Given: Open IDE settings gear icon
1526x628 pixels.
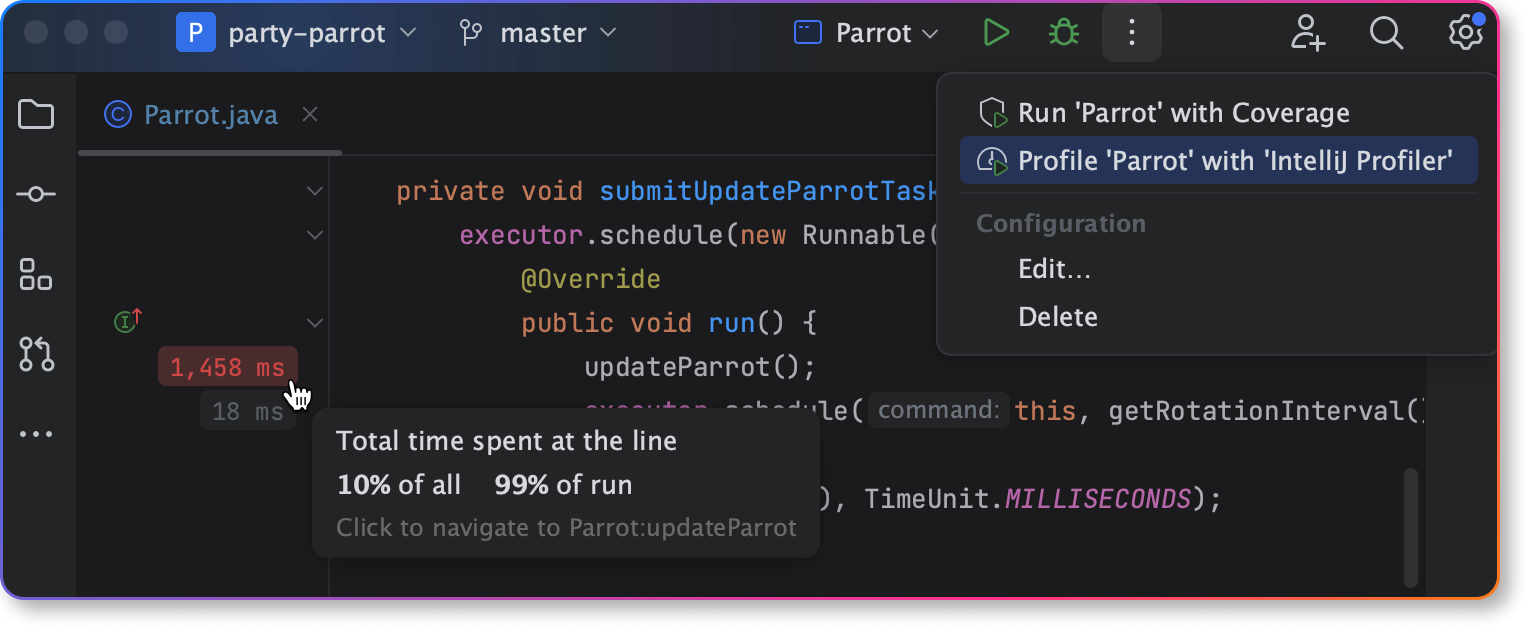Looking at the screenshot, I should click(x=1465, y=33).
